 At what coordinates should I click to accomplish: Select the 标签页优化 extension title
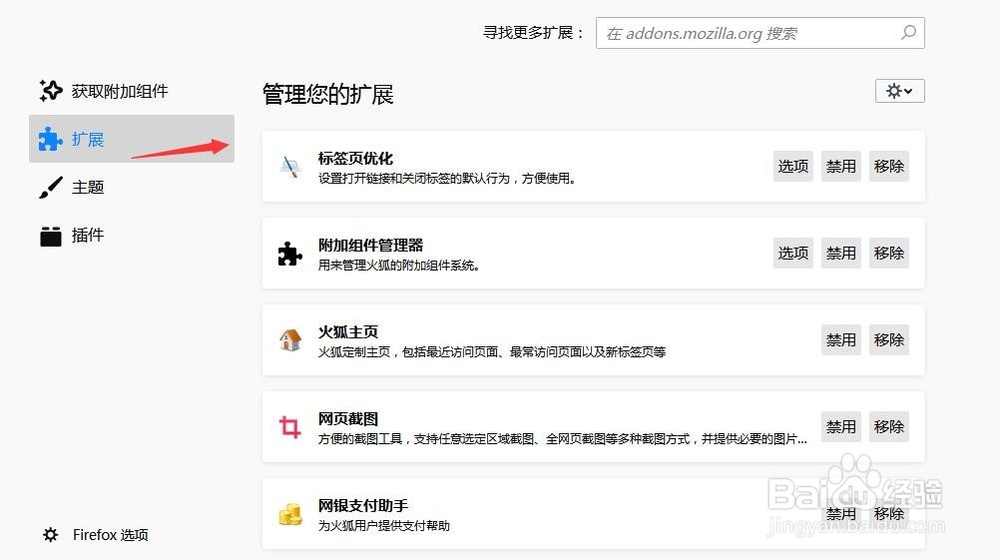[x=355, y=158]
